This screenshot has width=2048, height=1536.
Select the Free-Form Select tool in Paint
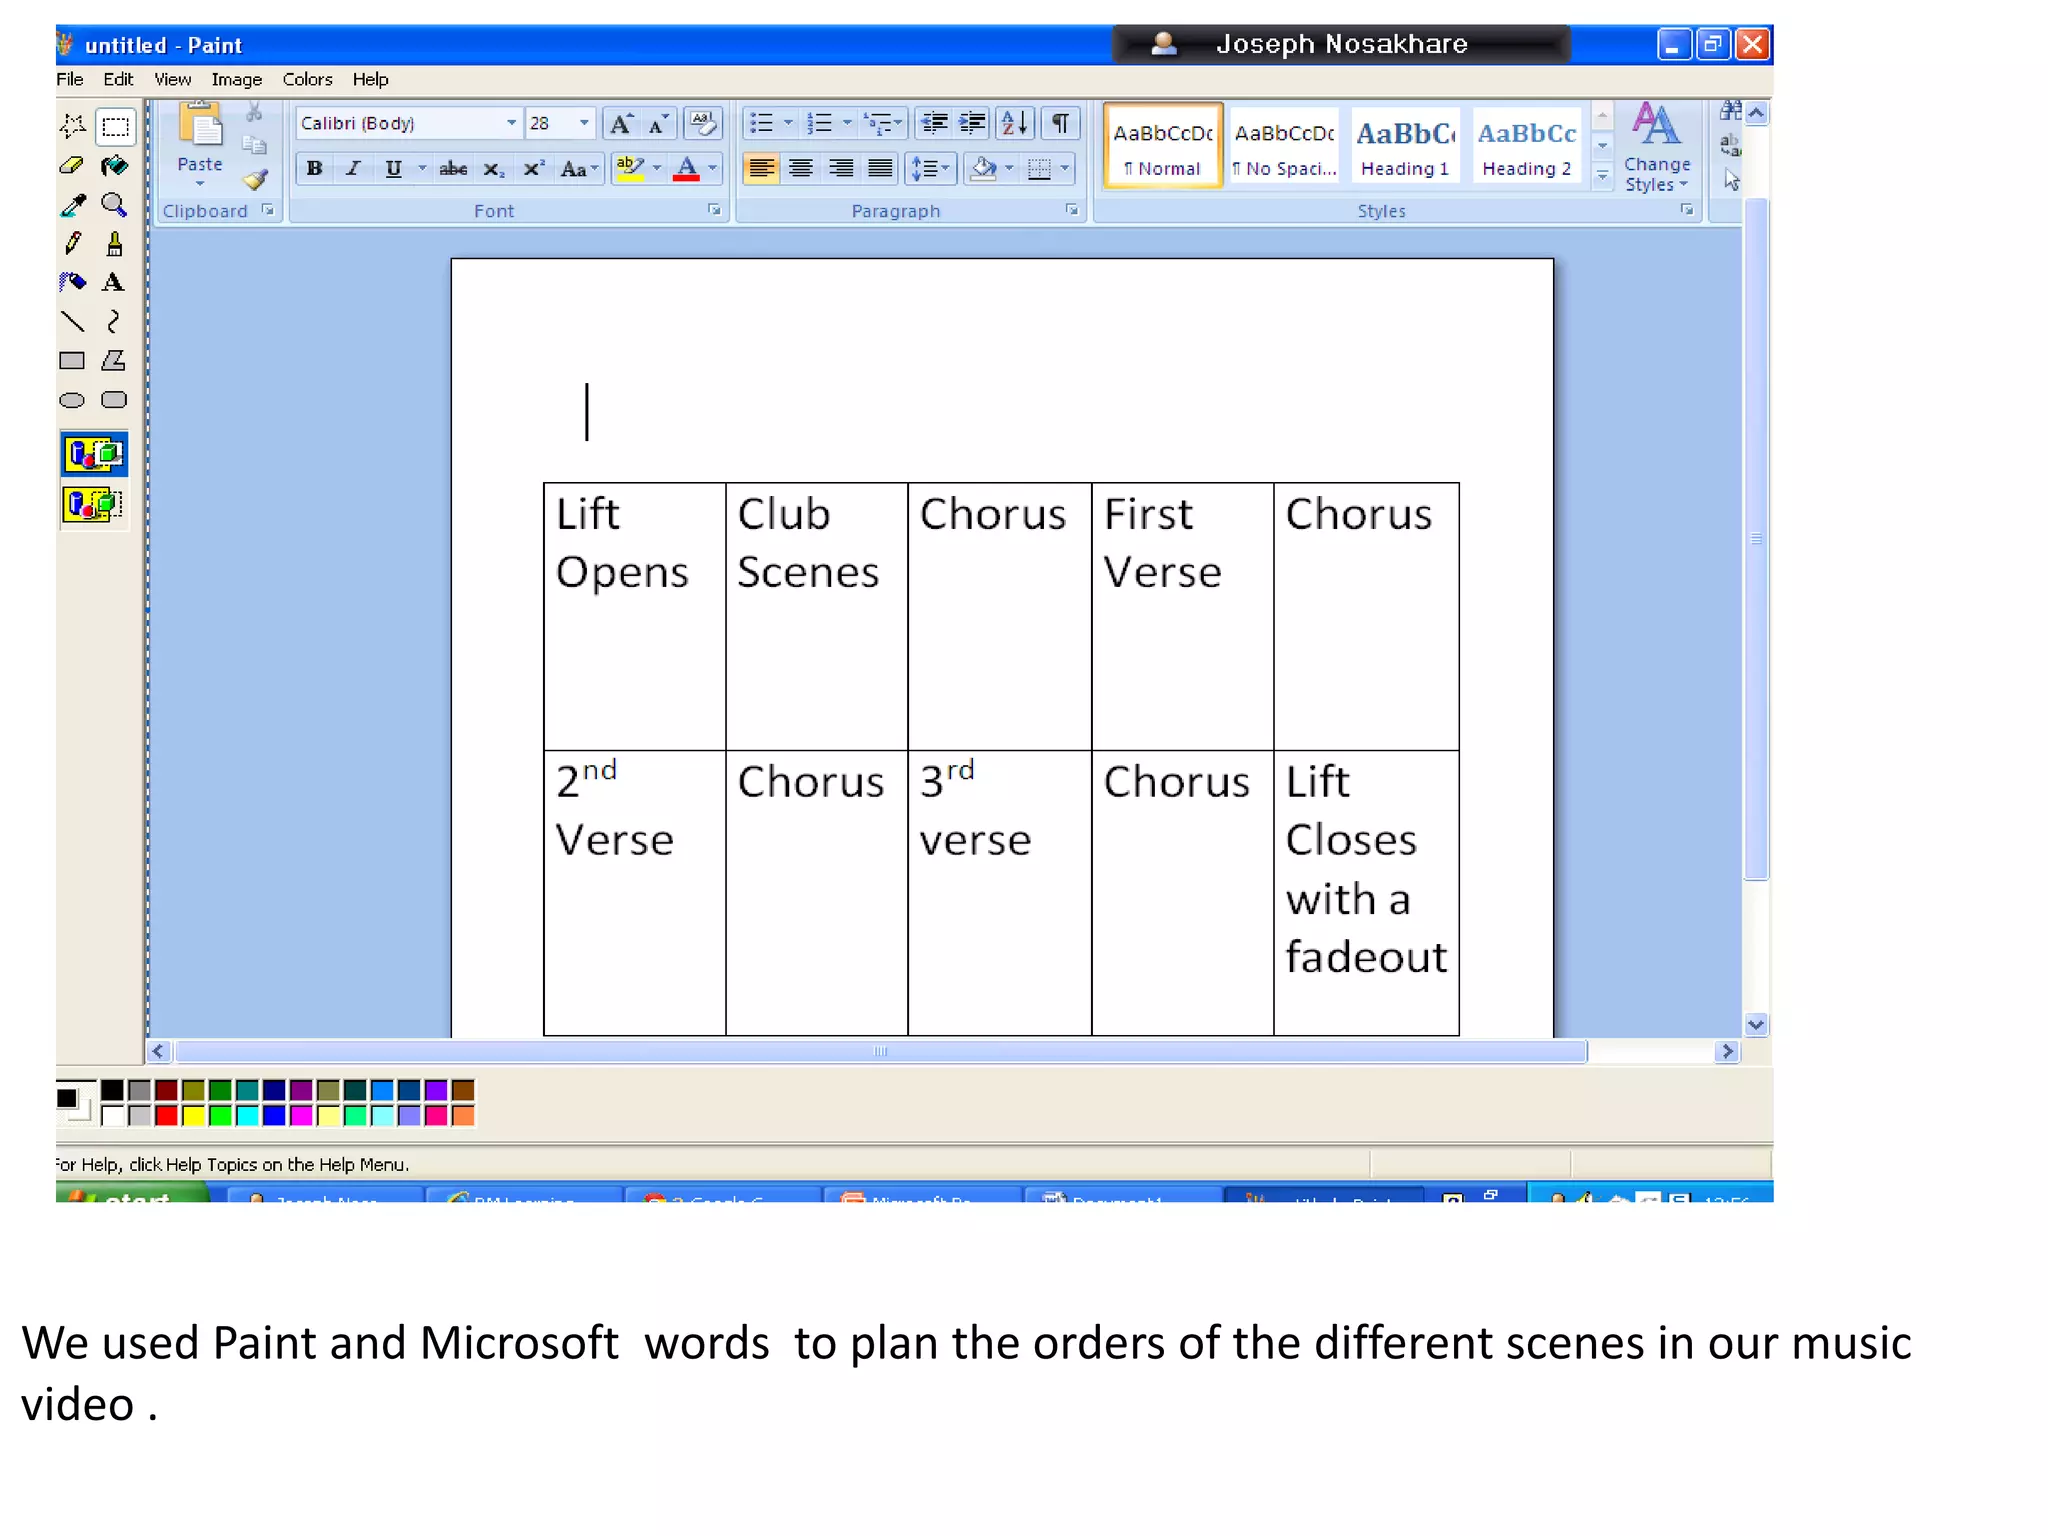point(72,126)
